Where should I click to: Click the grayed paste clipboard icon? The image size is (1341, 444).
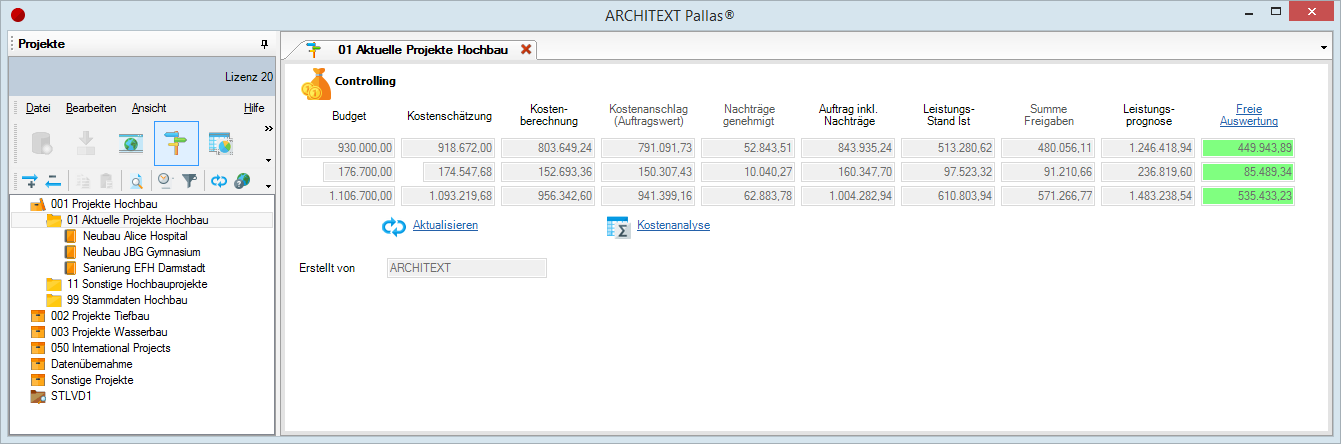[x=106, y=181]
